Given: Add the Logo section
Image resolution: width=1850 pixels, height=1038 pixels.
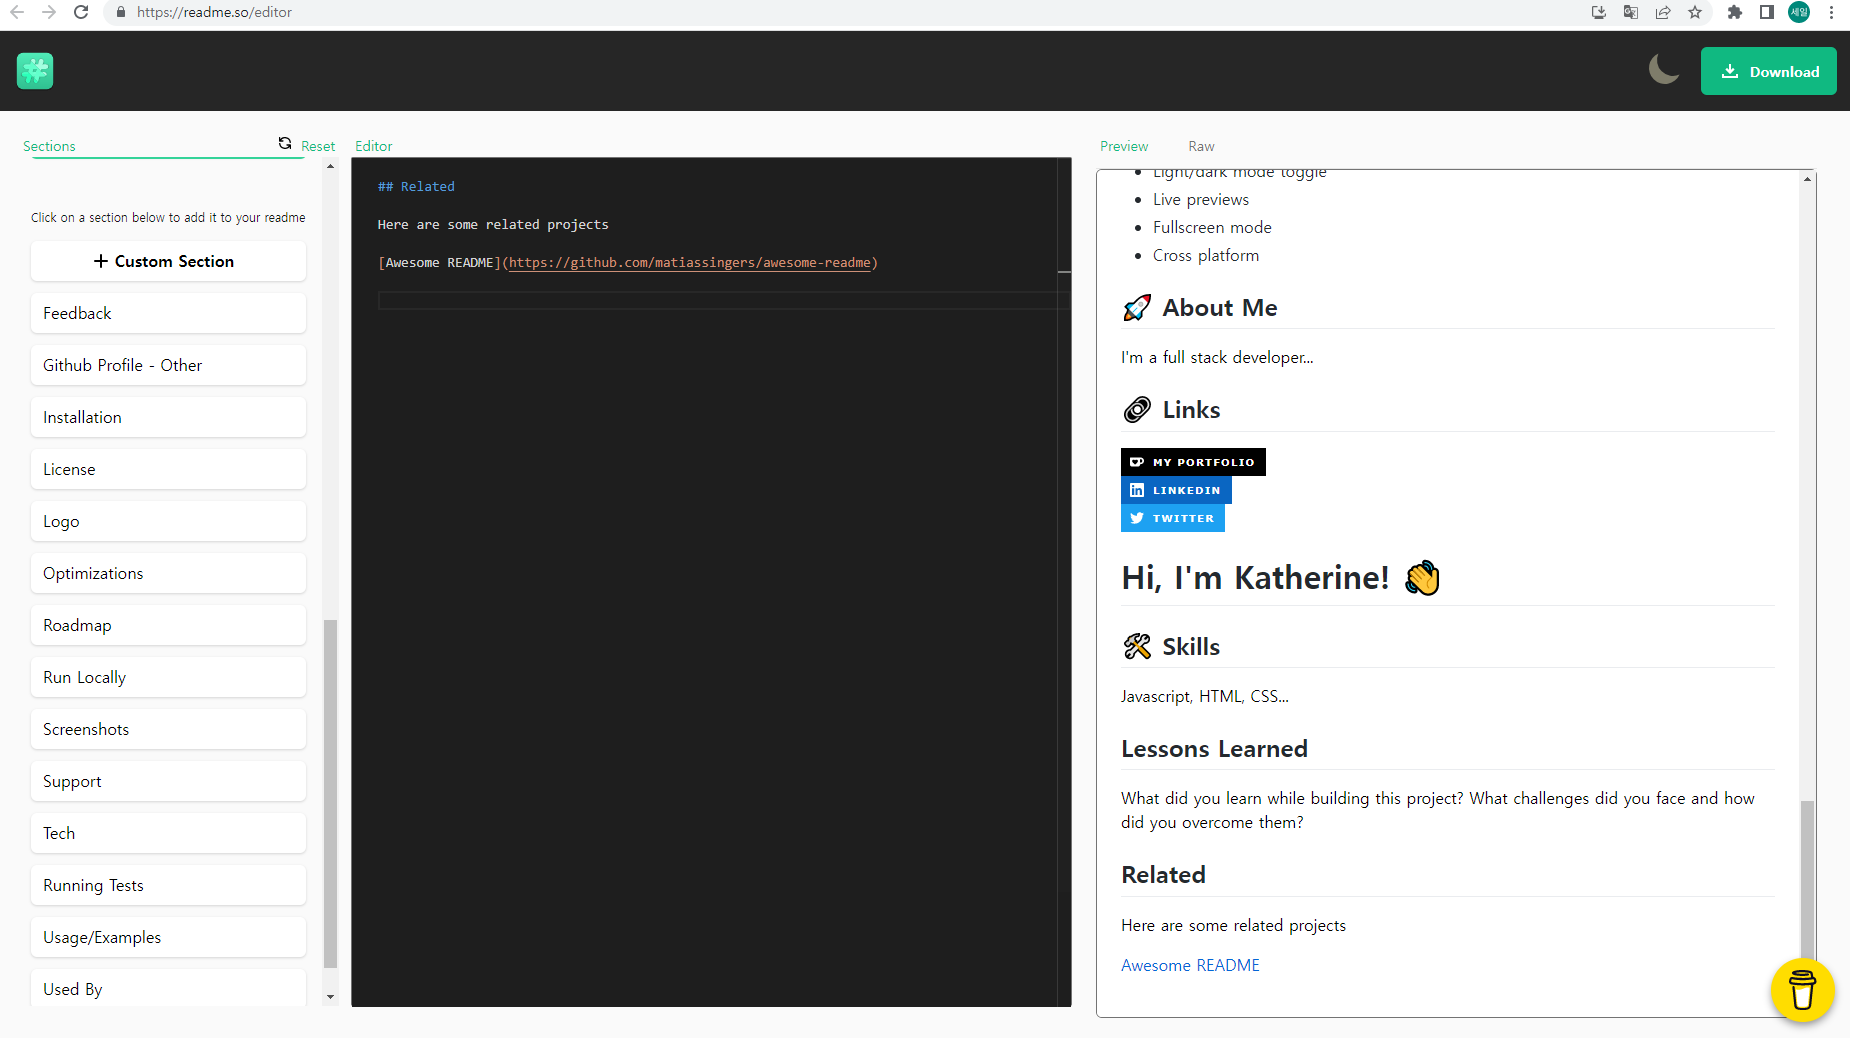Looking at the screenshot, I should 168,521.
